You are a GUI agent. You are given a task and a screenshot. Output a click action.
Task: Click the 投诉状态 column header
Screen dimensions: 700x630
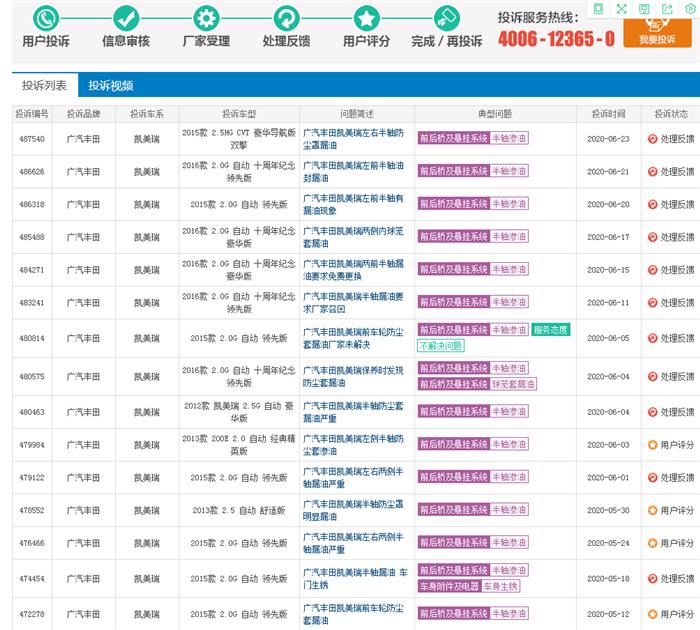point(671,114)
